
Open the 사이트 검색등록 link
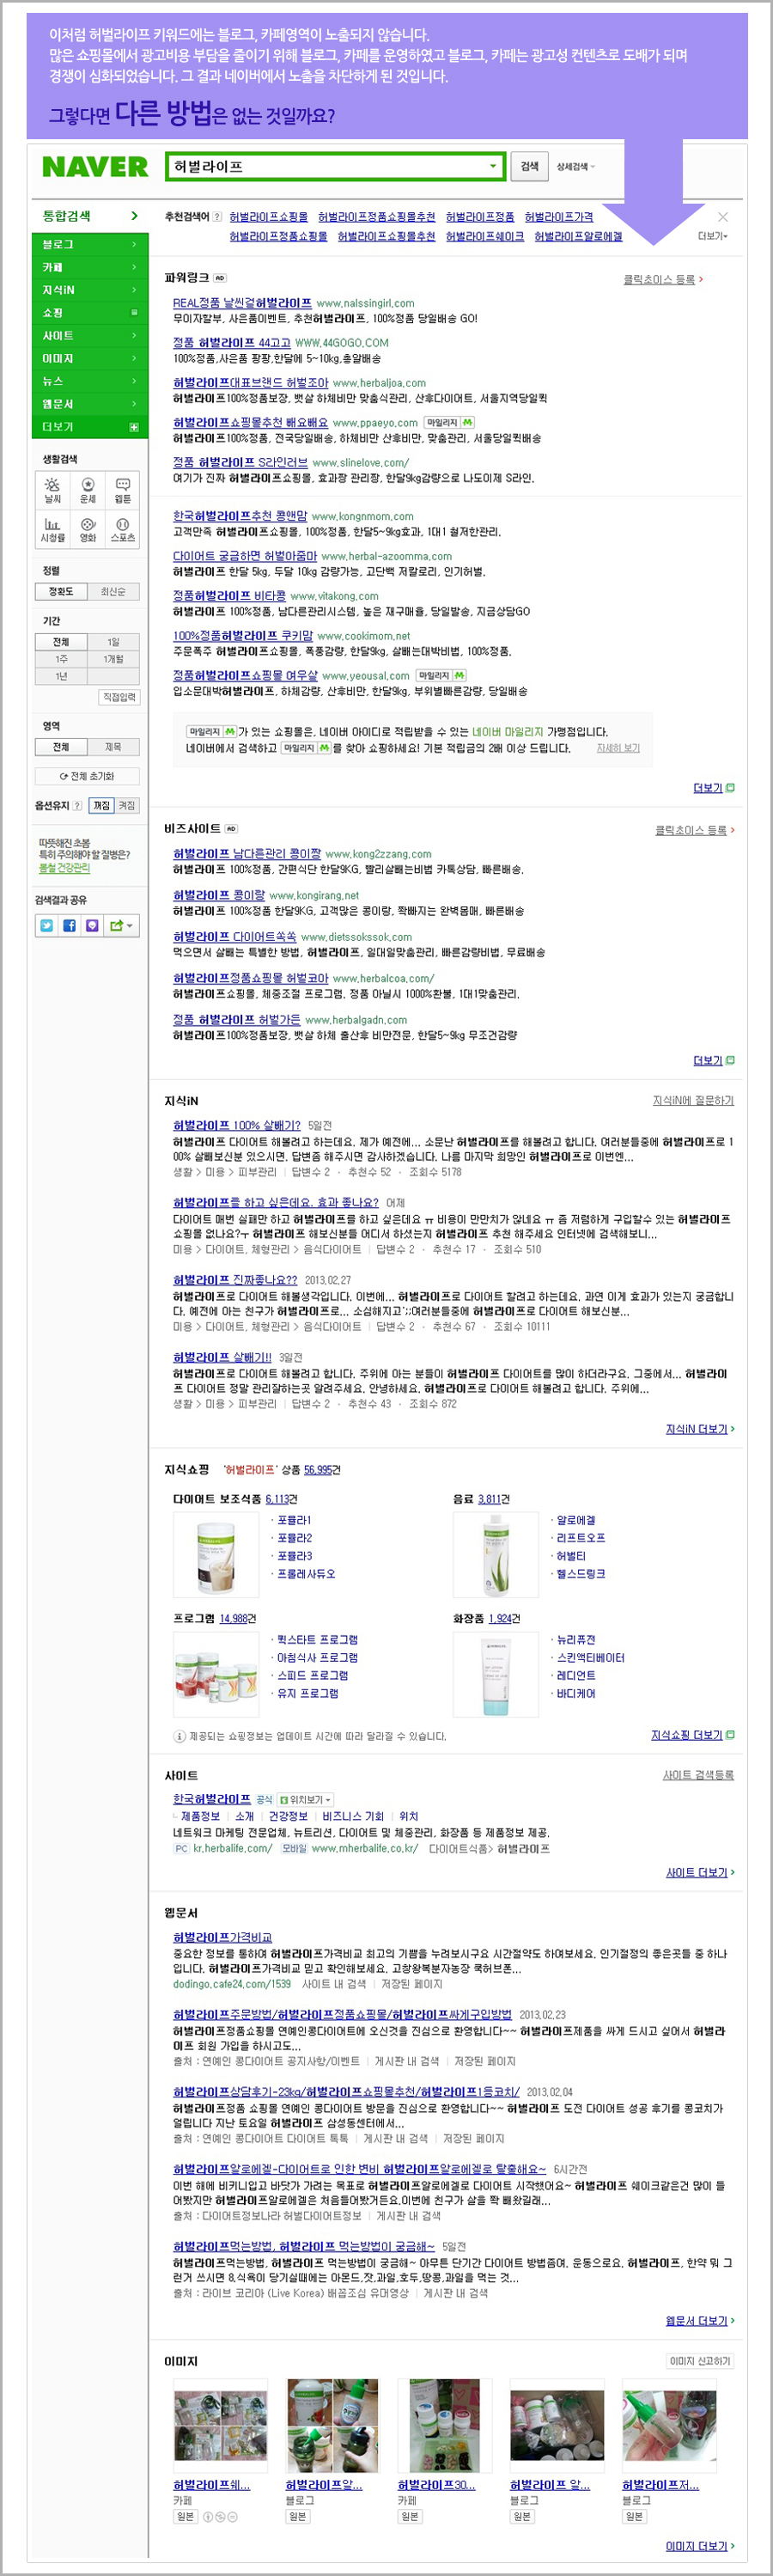tap(698, 1775)
